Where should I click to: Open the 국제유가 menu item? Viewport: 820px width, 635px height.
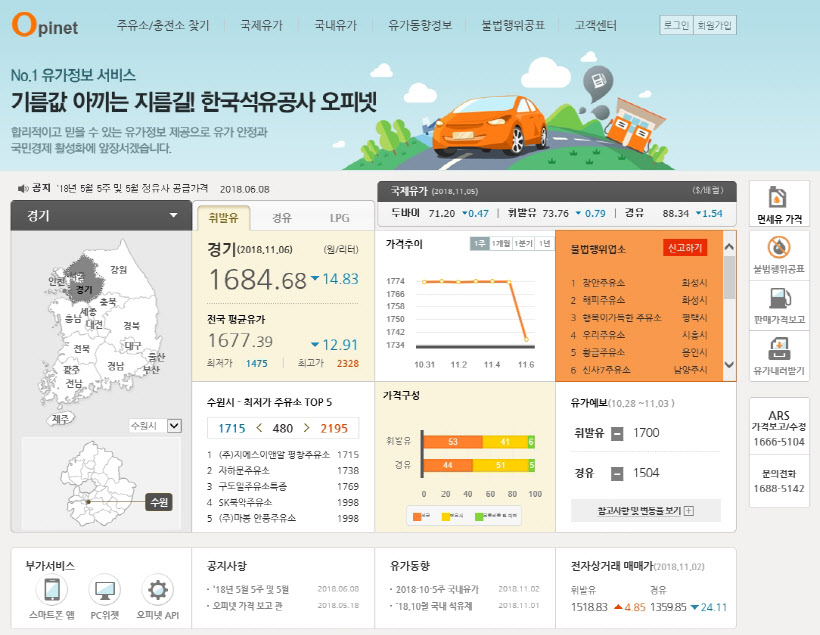(262, 25)
